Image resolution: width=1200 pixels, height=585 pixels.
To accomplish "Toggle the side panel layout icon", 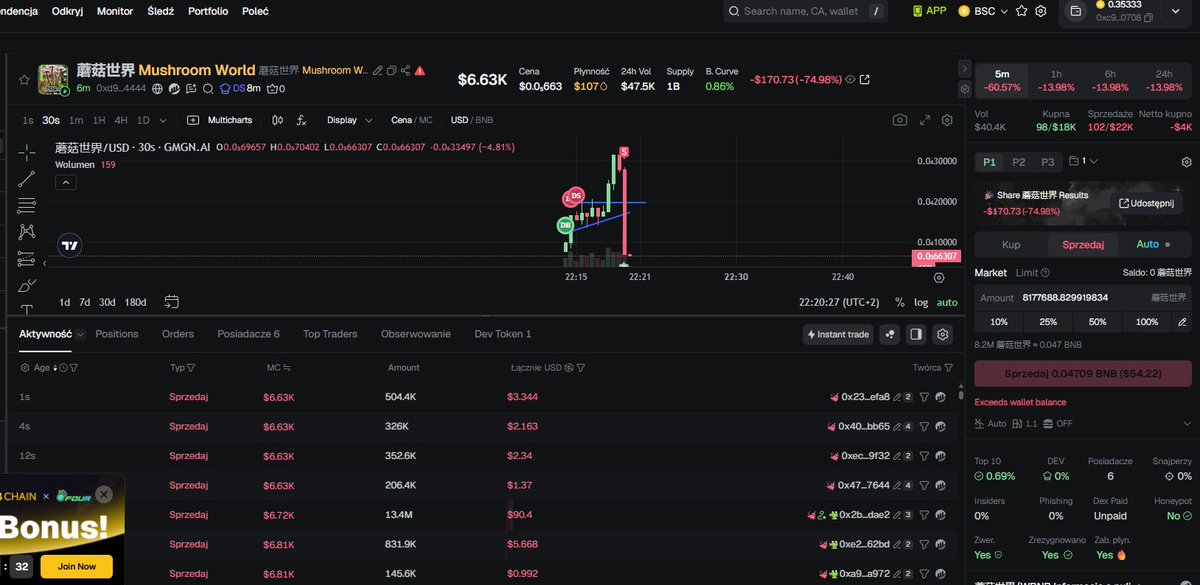I will [x=916, y=334].
